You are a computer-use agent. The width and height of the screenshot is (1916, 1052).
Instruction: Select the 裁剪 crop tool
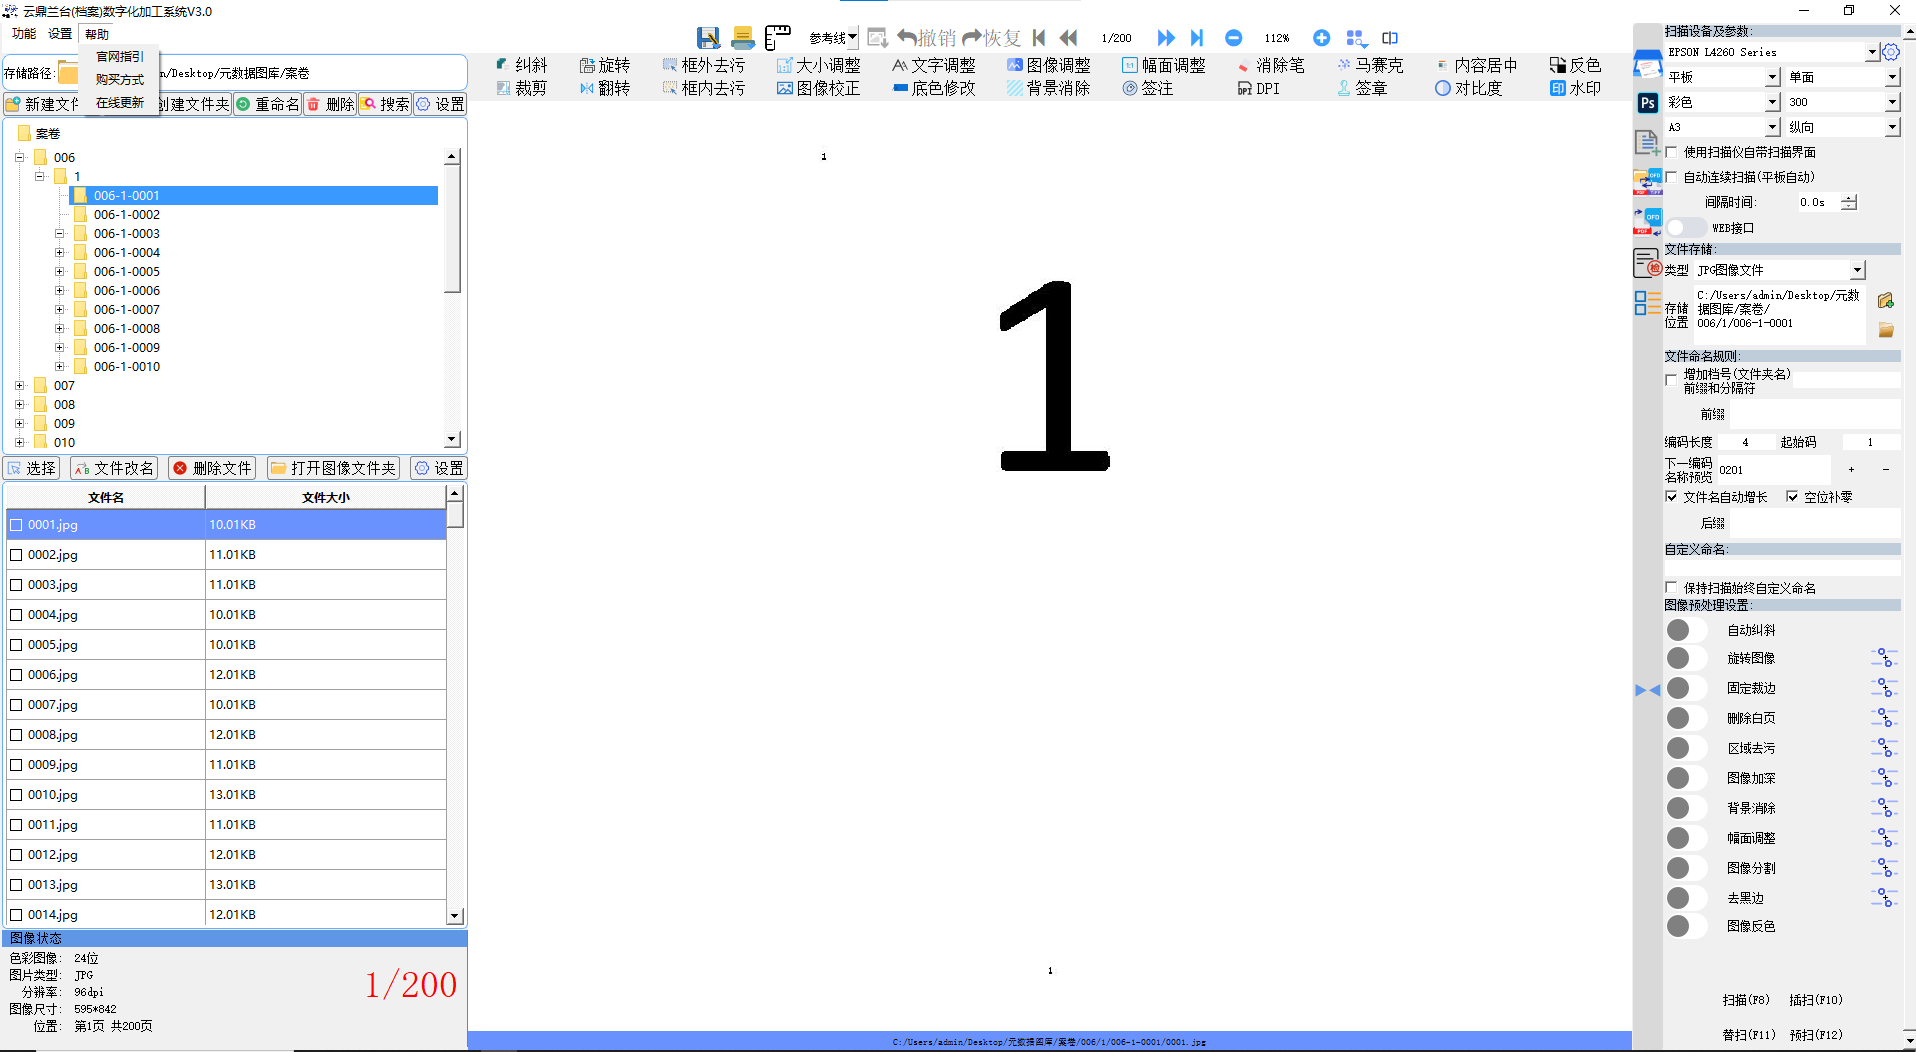(x=522, y=88)
